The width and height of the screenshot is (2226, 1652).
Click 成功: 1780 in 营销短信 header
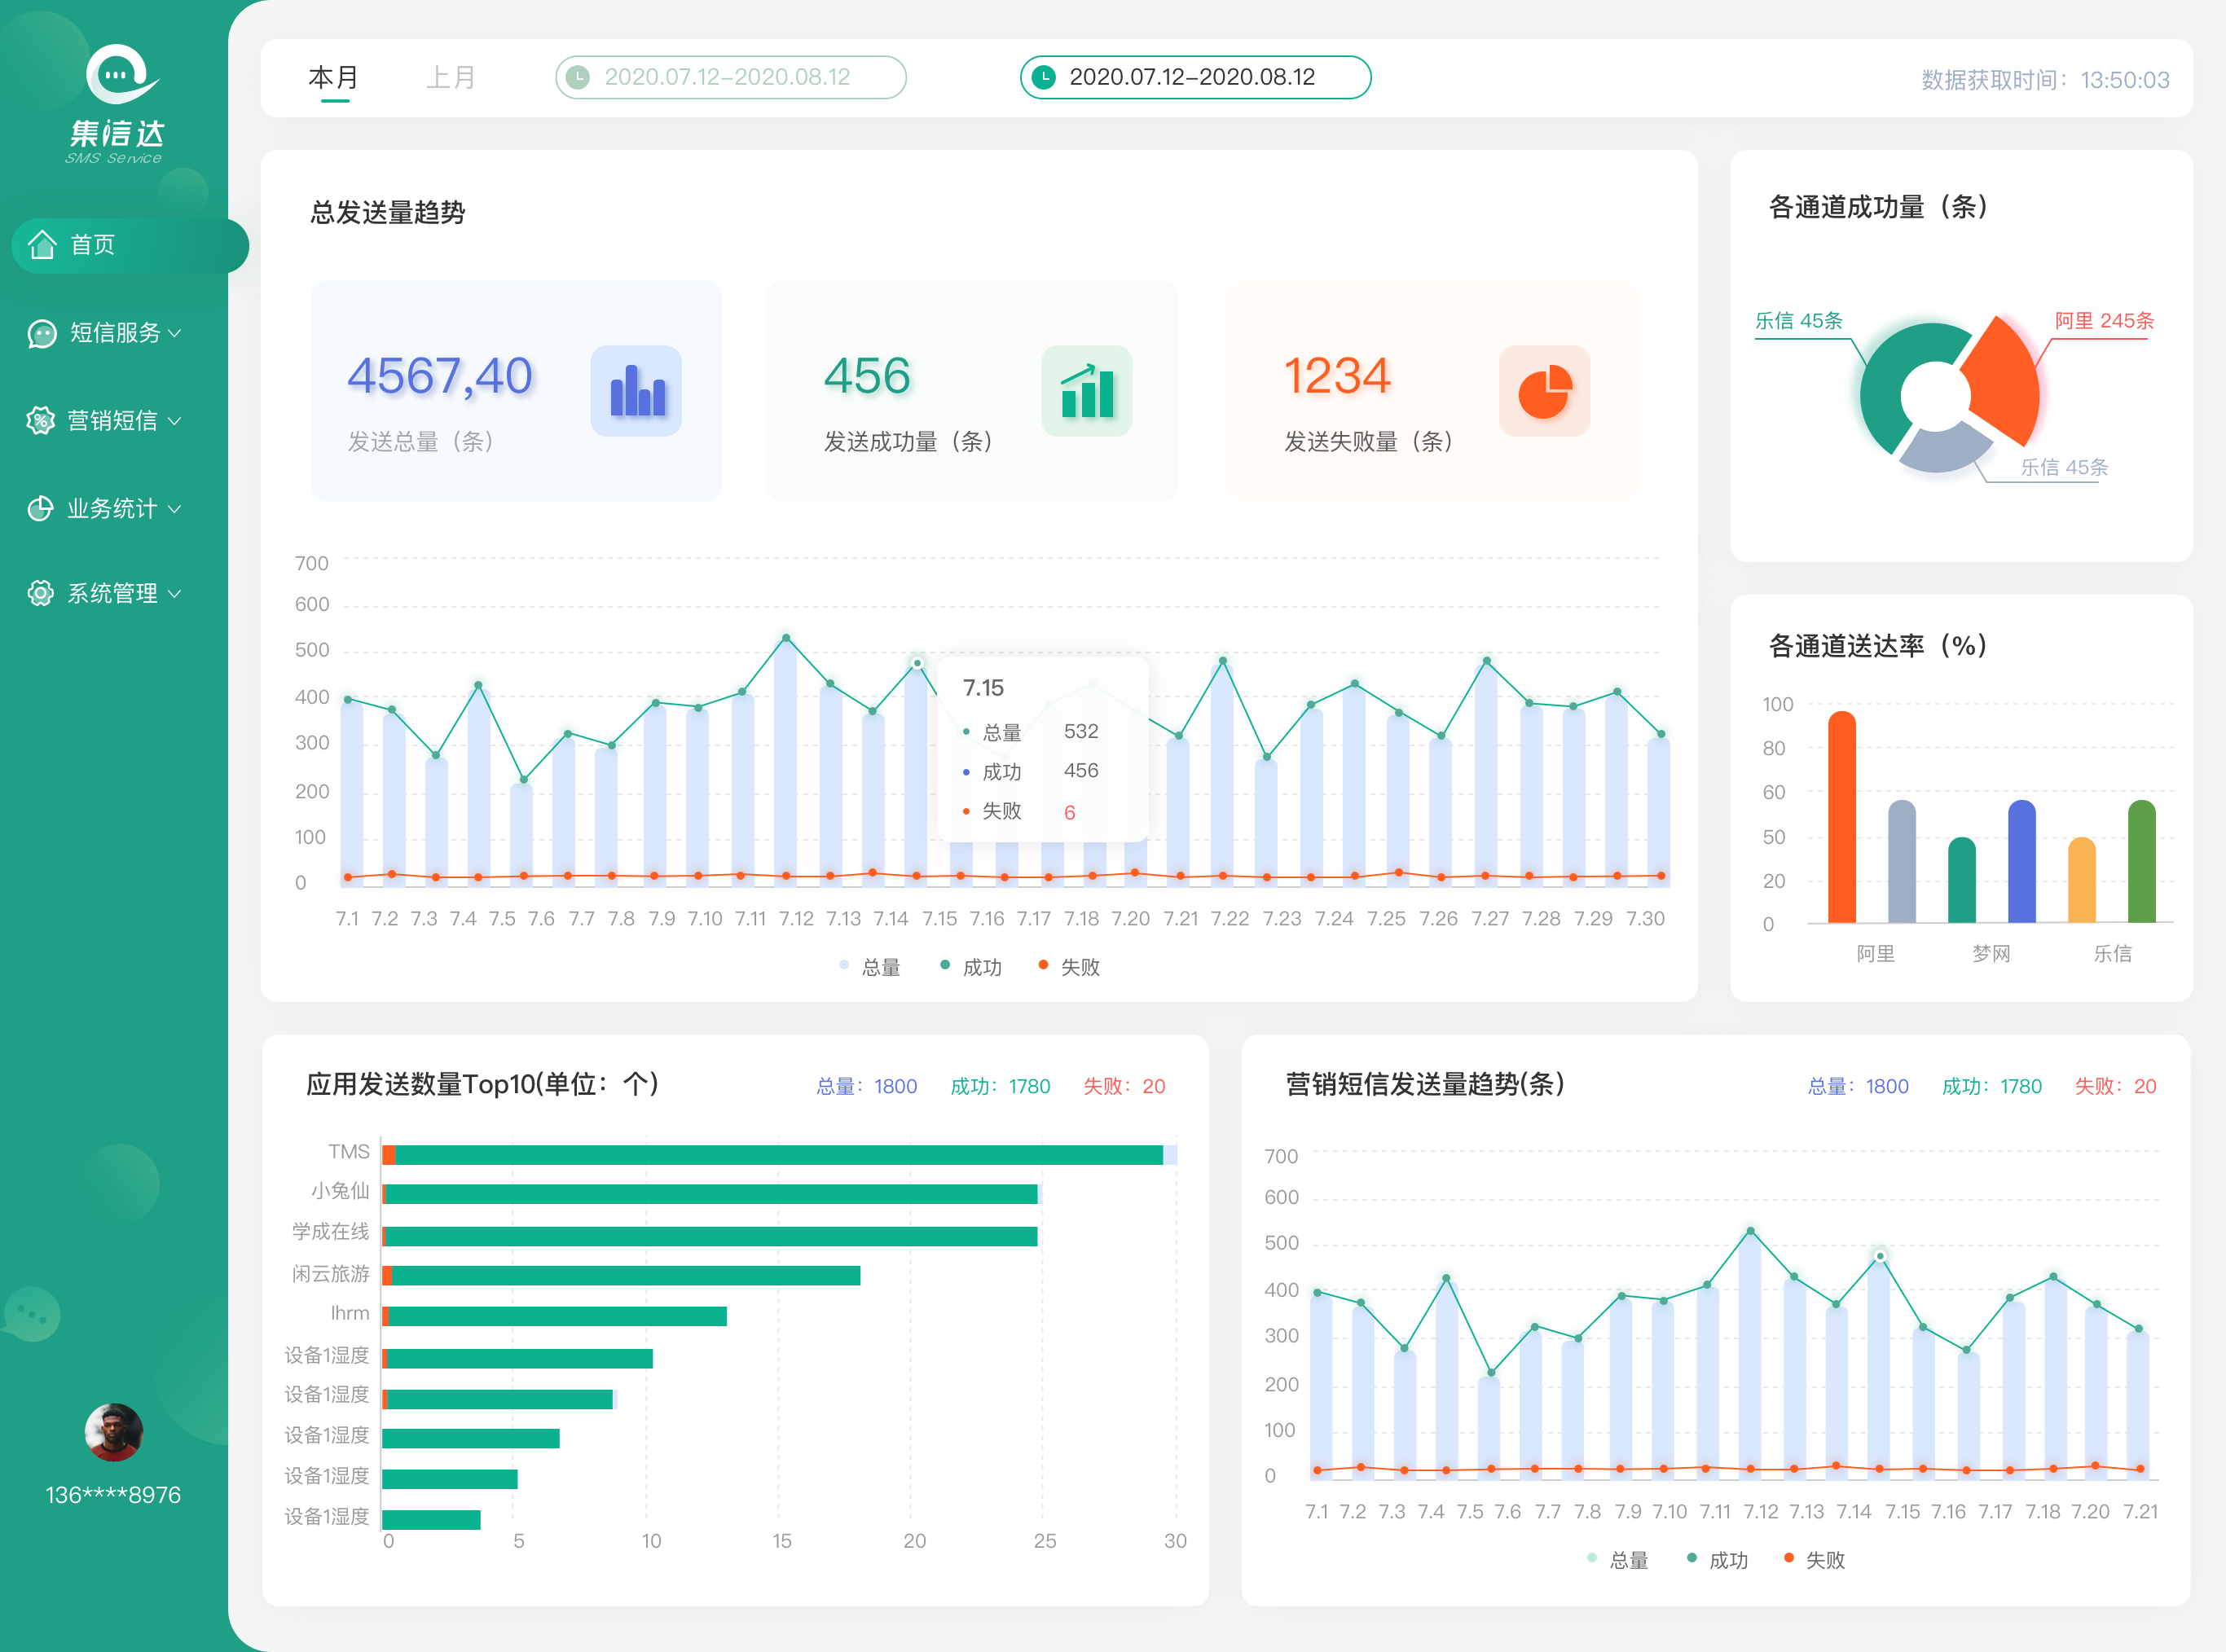(x=1992, y=1086)
